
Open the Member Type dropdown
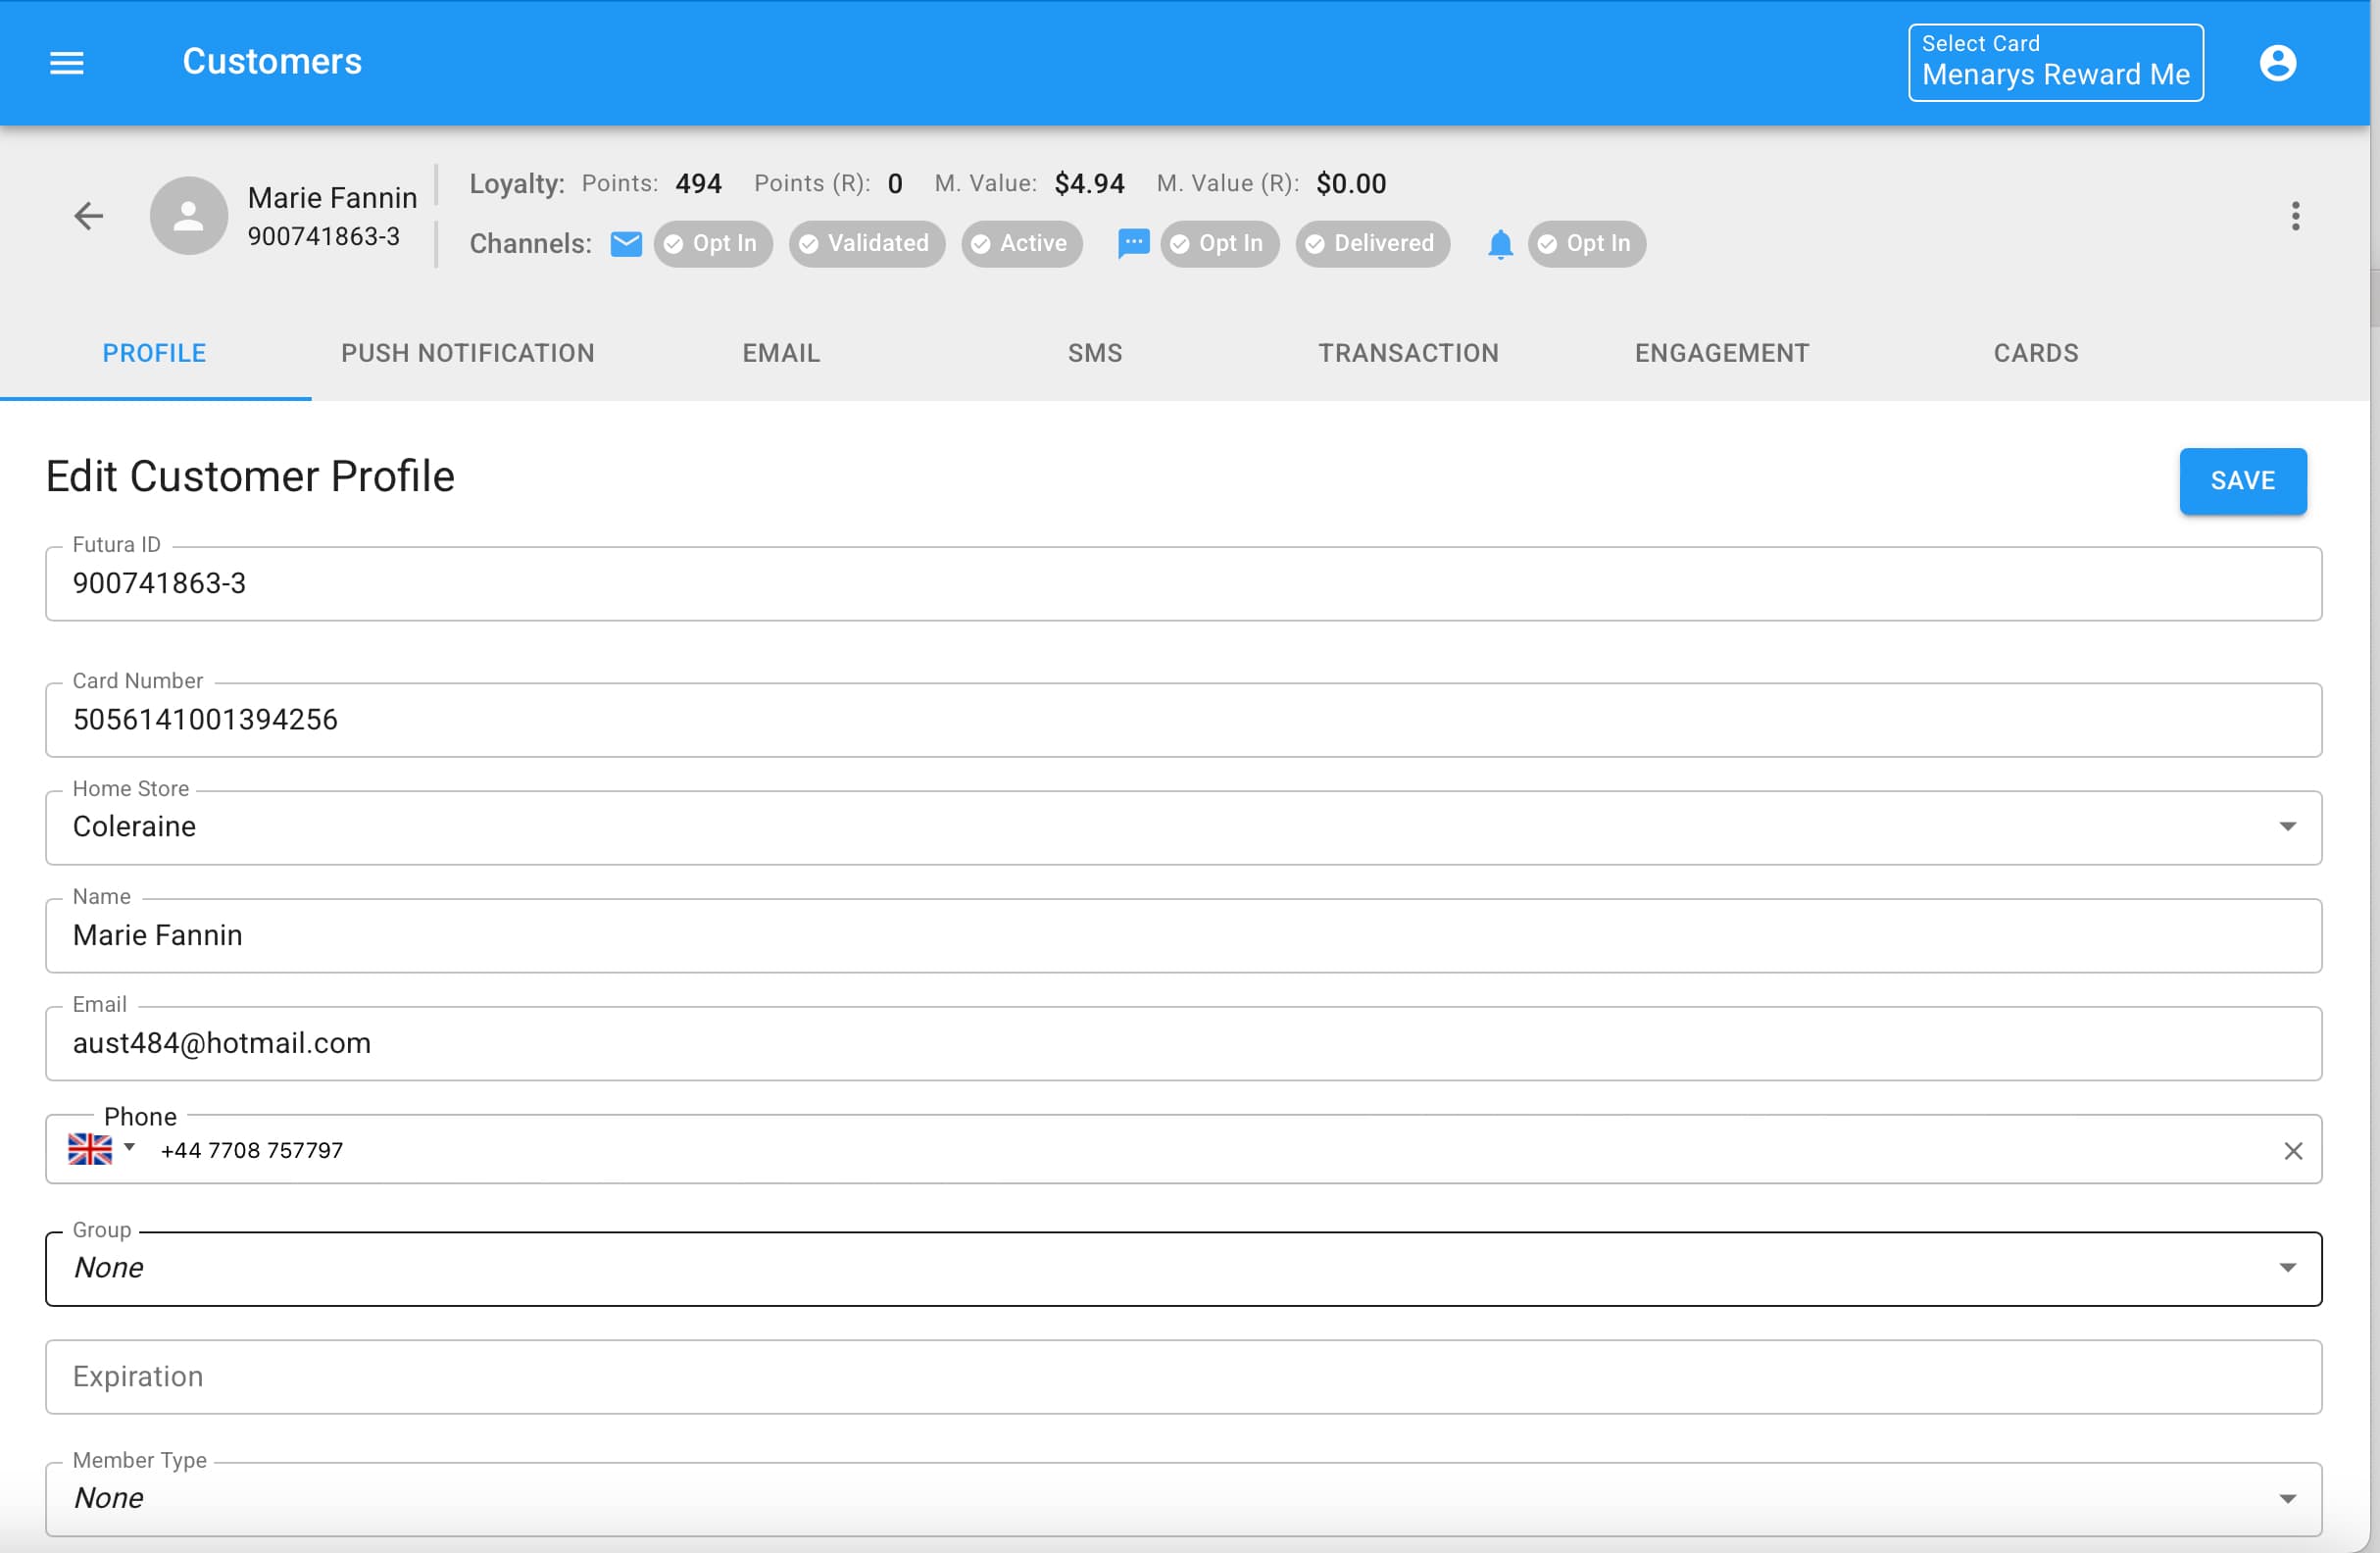click(x=2288, y=1498)
